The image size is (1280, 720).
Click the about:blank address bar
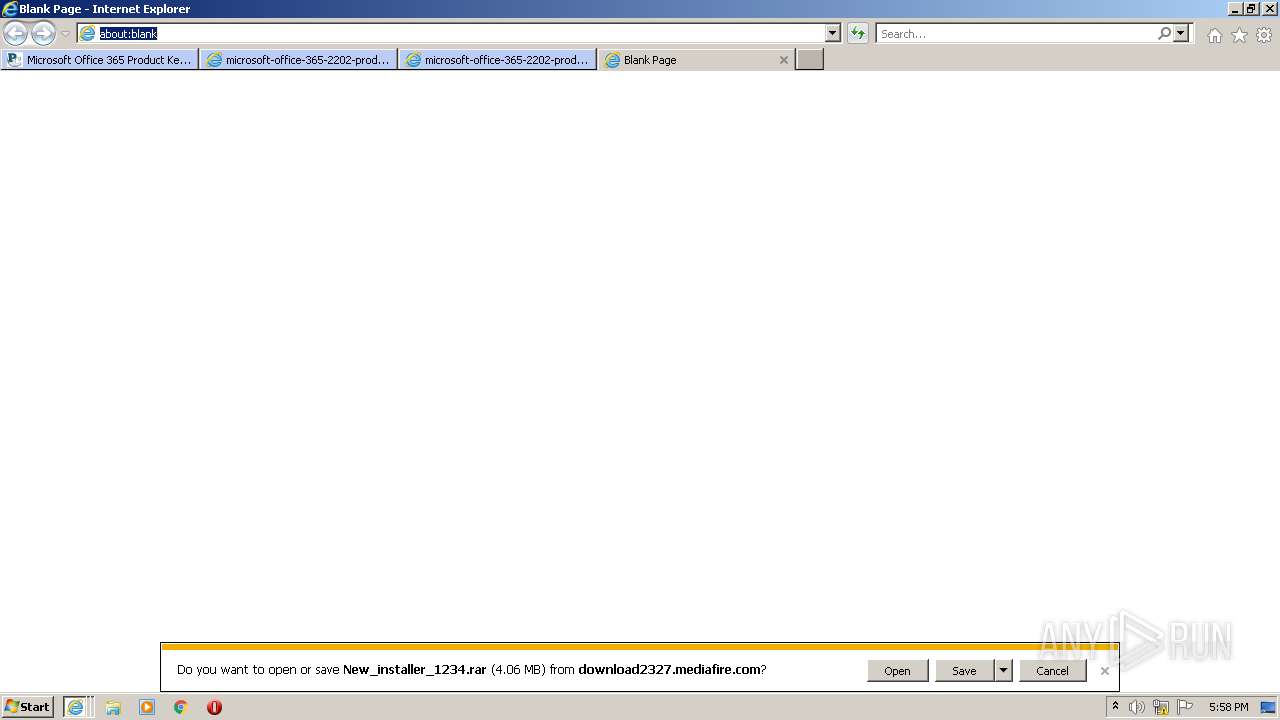tap(450, 33)
